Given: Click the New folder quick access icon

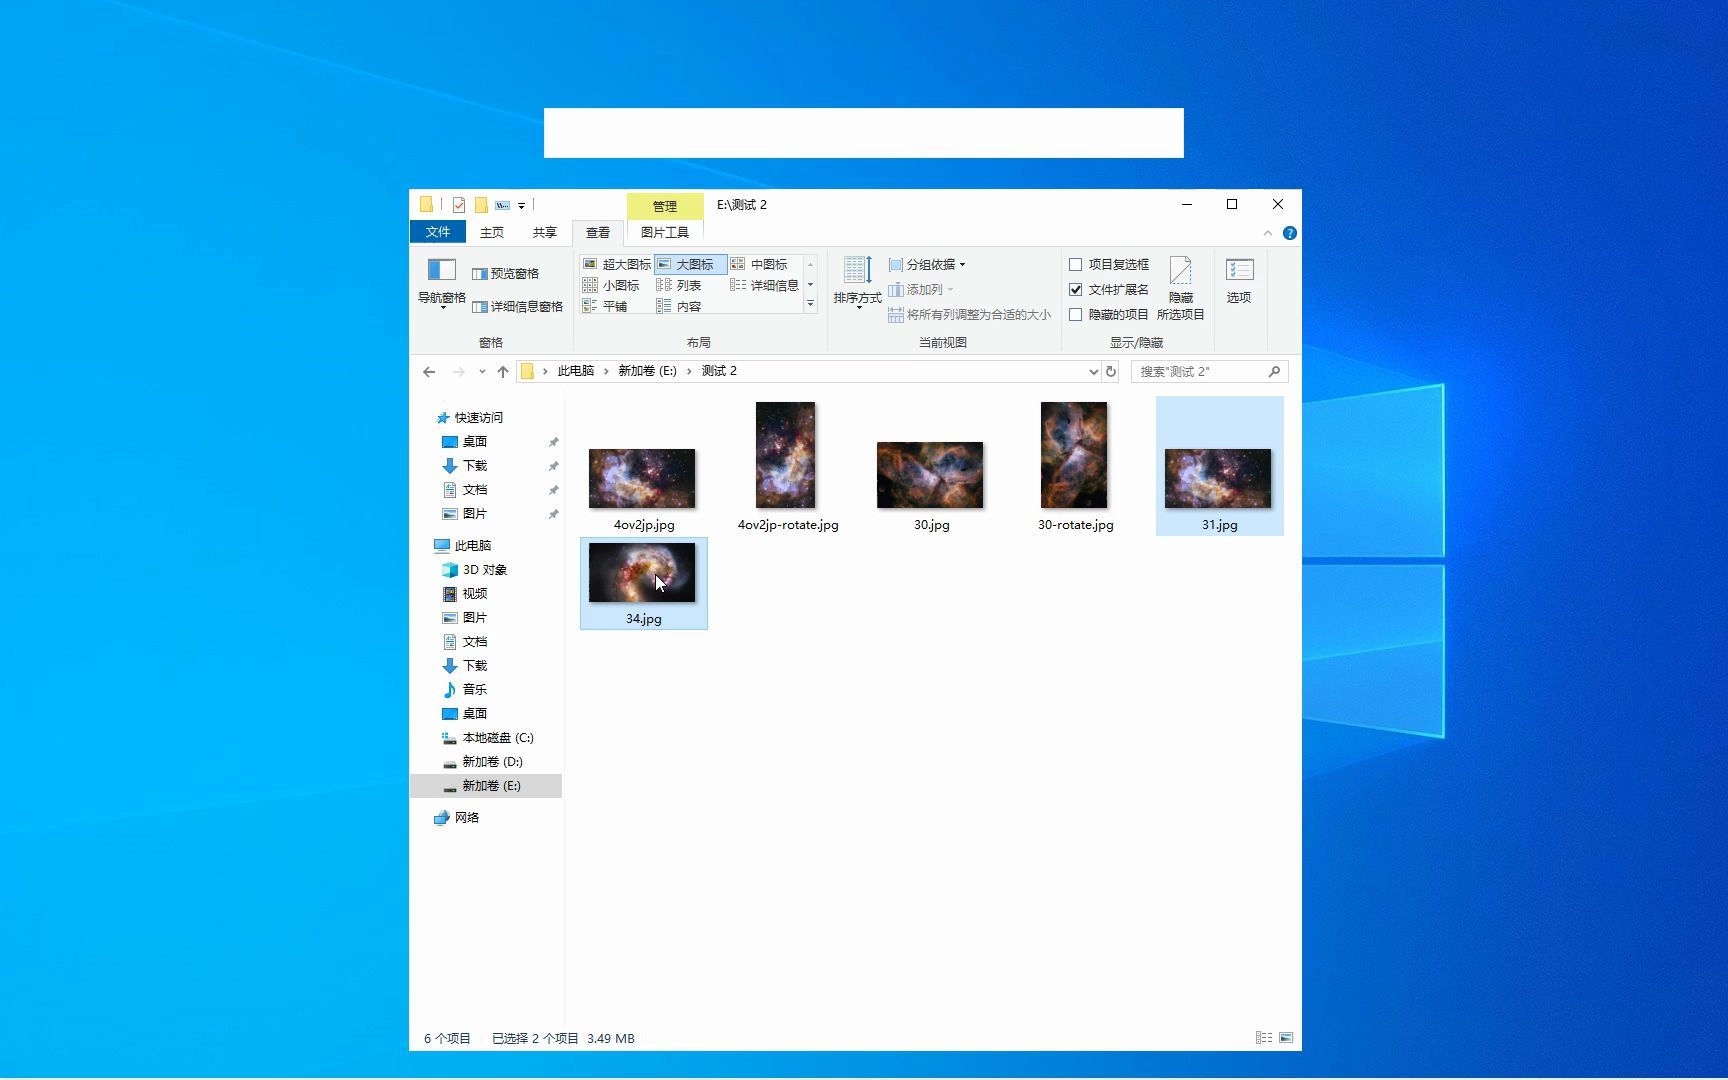Looking at the screenshot, I should [481, 205].
